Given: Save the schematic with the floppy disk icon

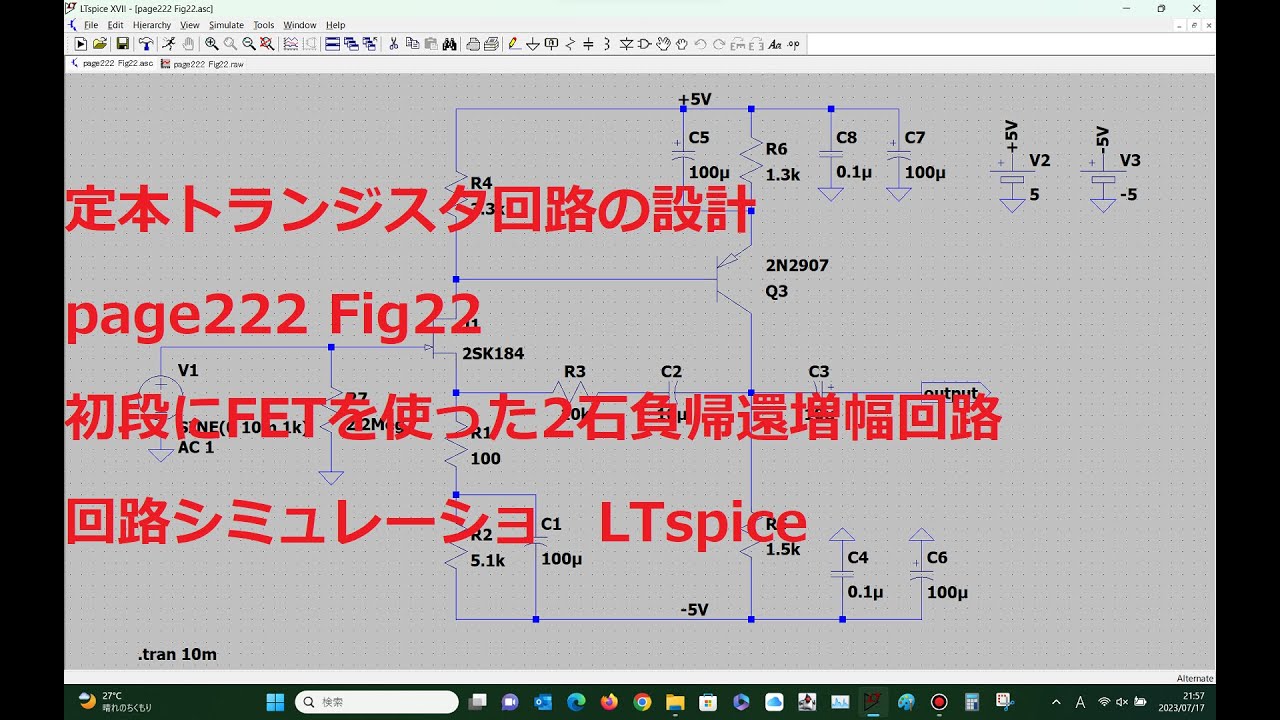Looking at the screenshot, I should coord(122,44).
